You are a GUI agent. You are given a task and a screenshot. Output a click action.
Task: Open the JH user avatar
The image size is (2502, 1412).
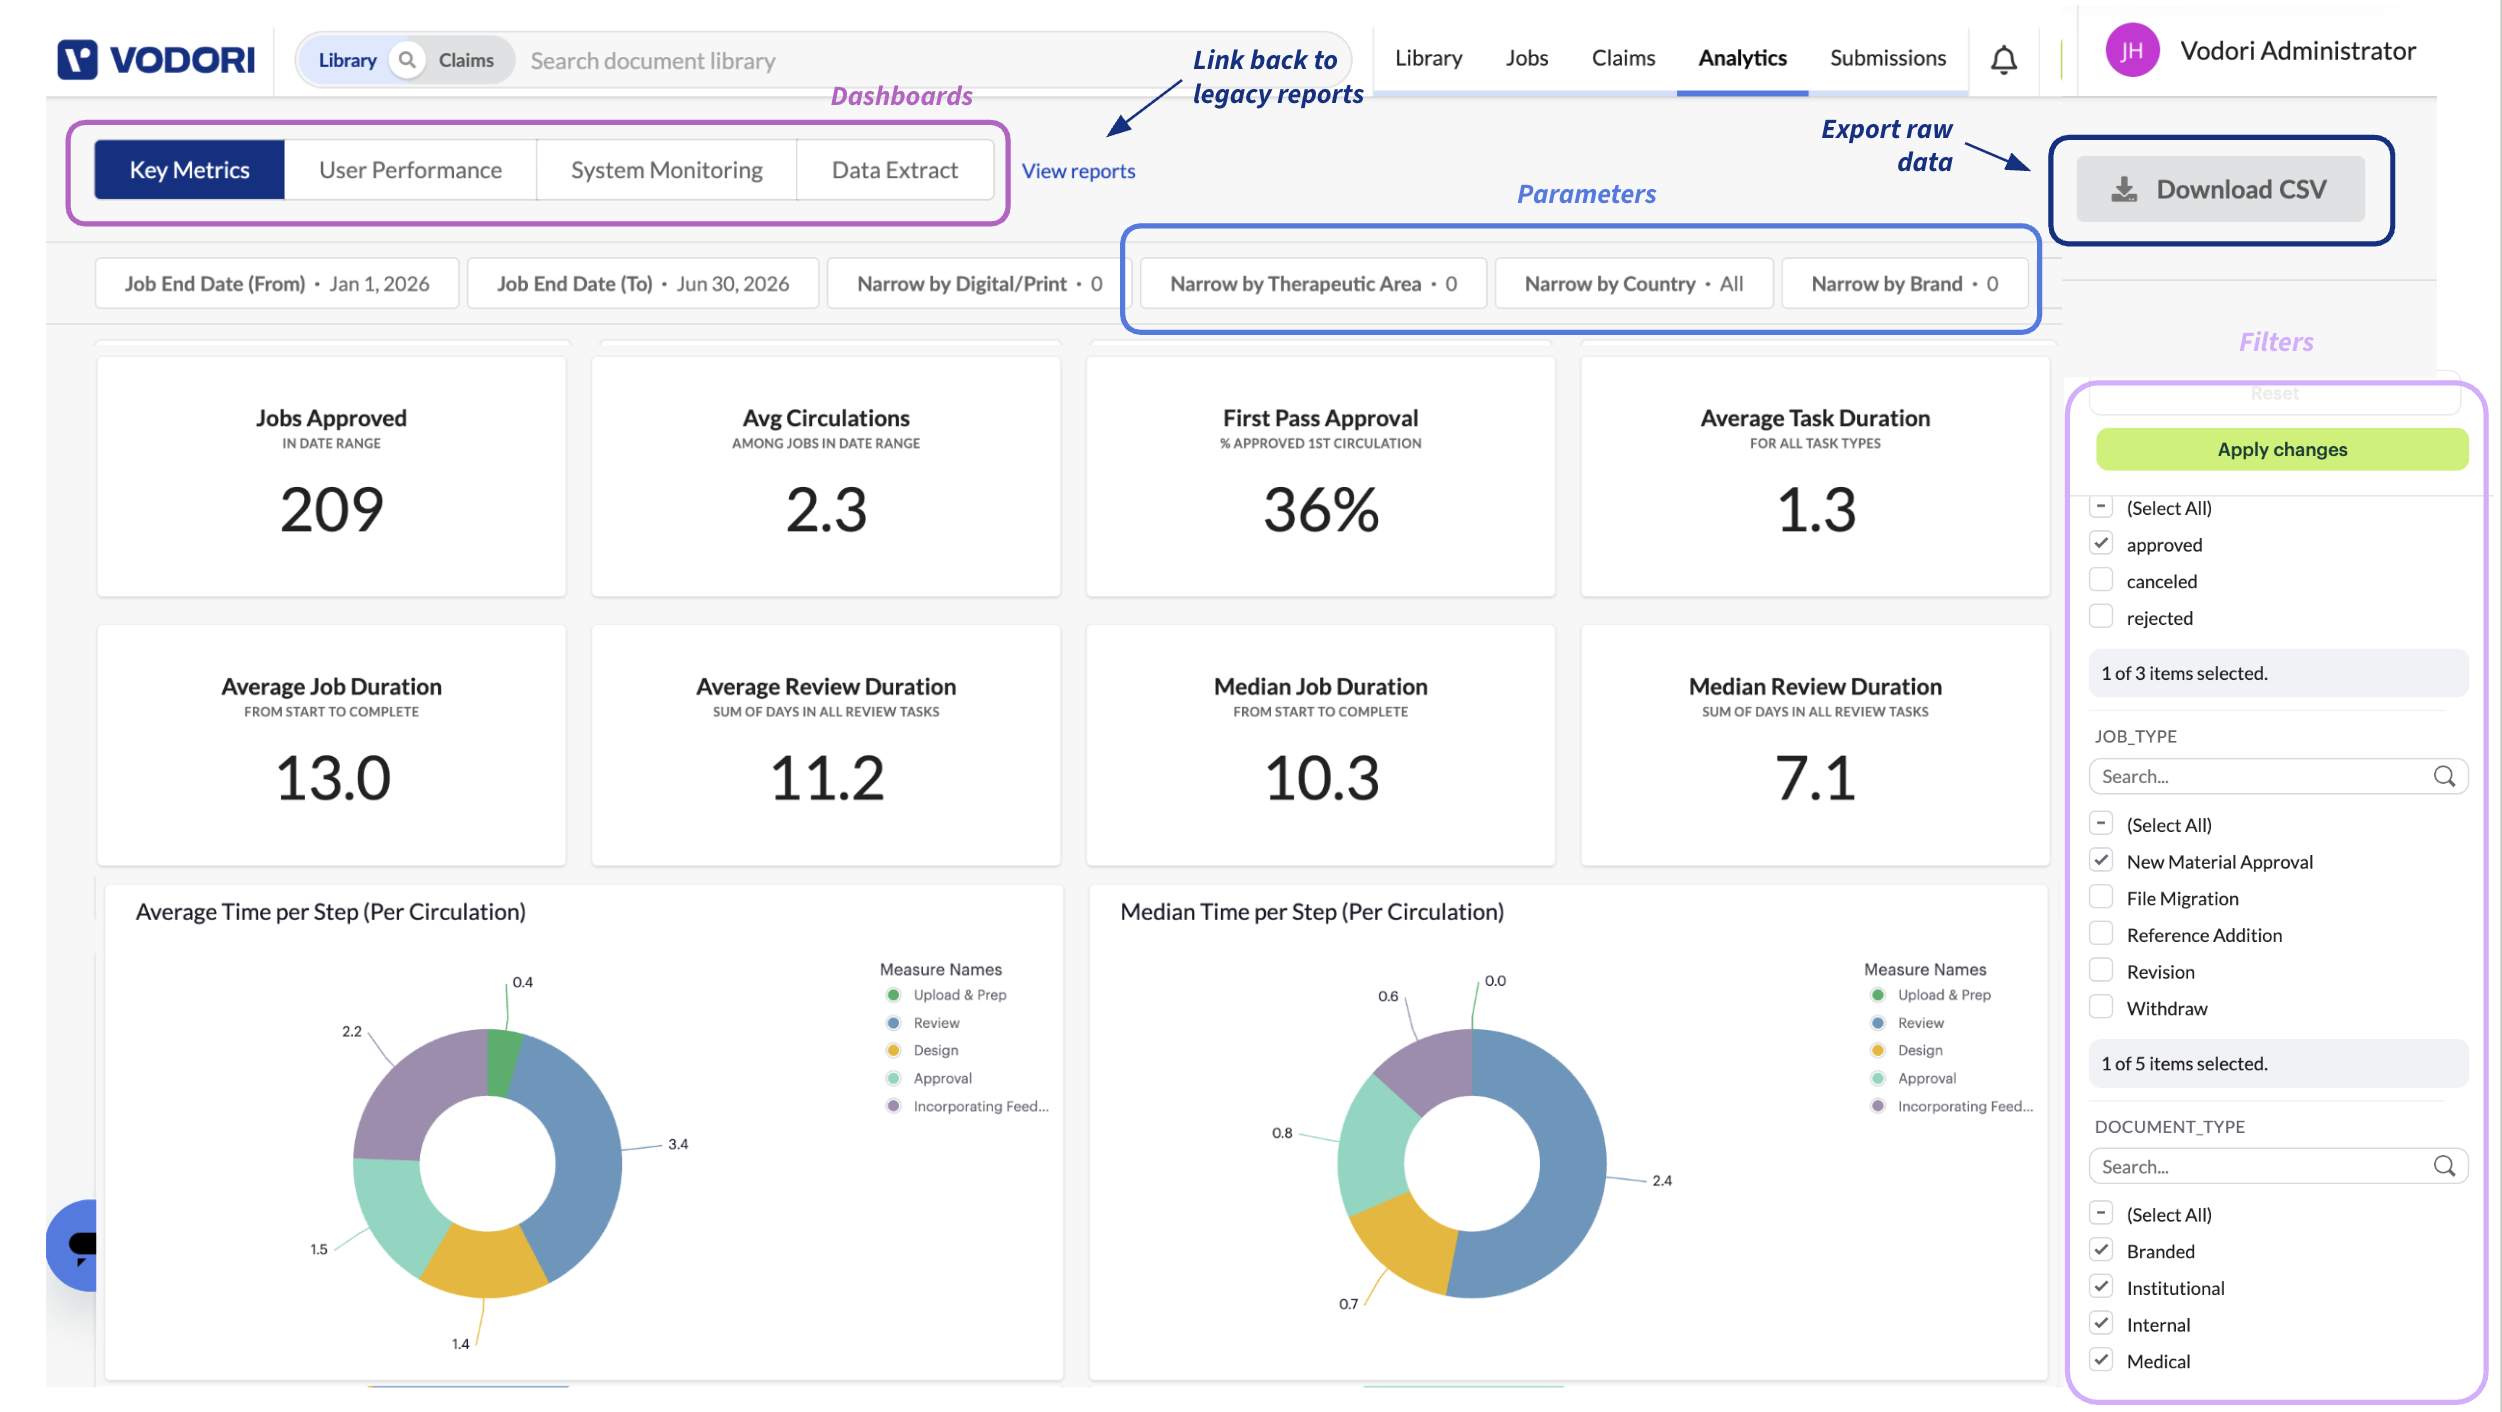point(2132,51)
